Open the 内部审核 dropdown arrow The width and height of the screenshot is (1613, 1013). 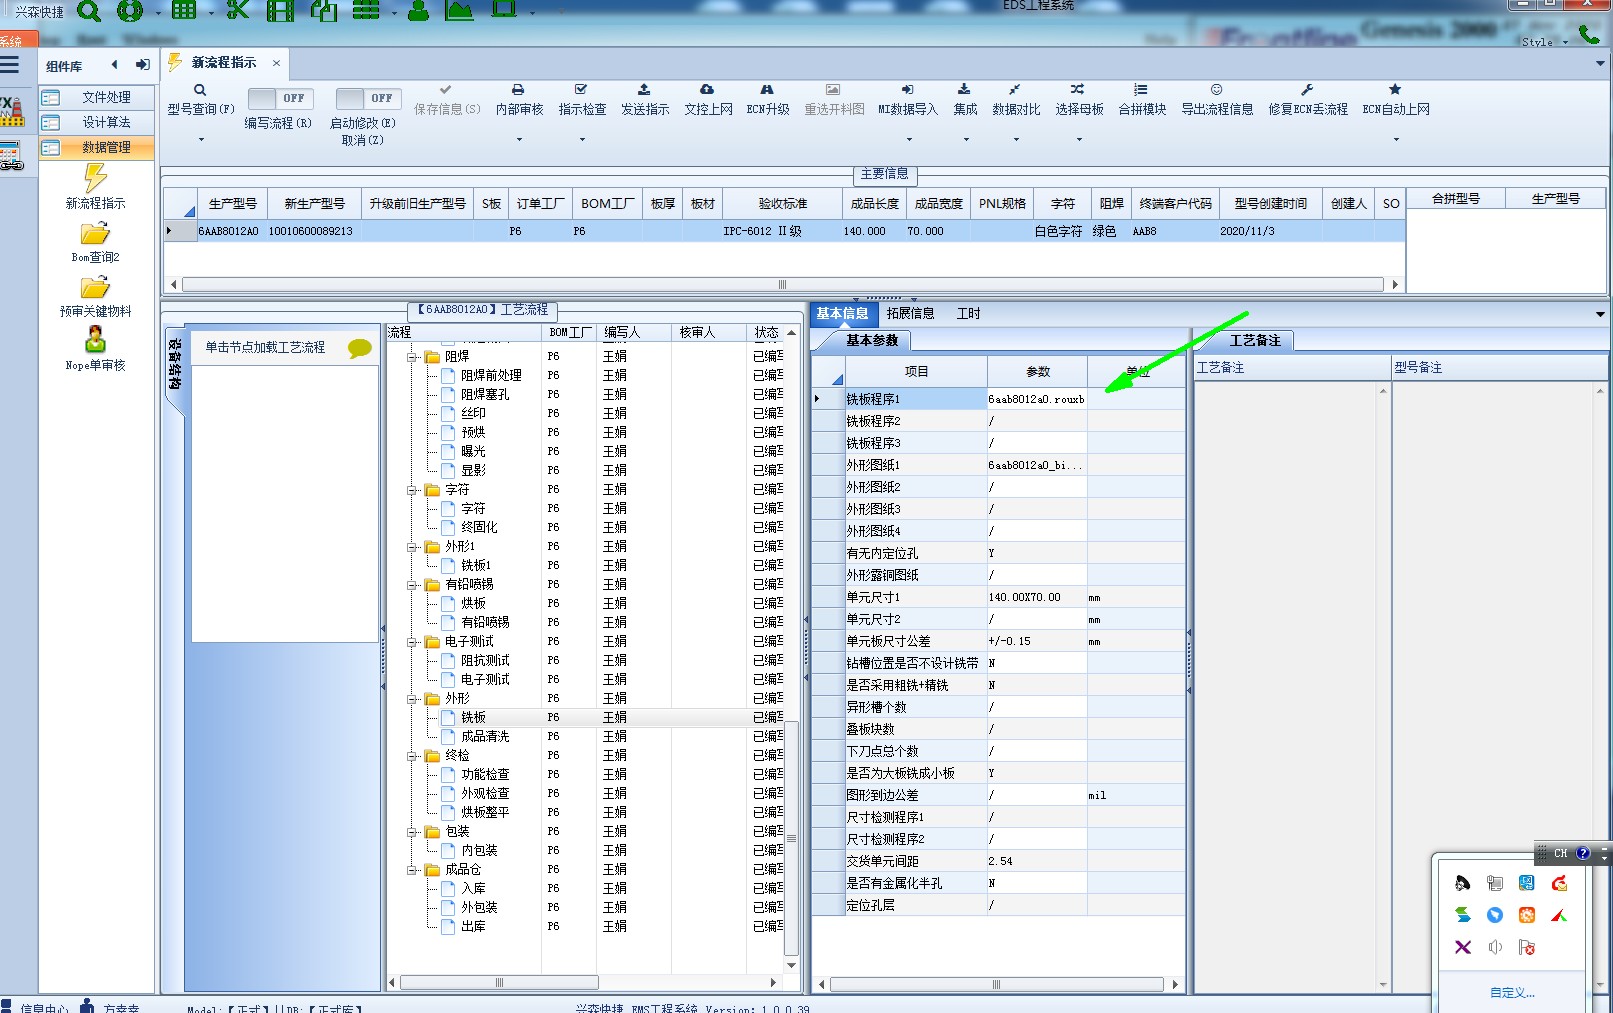(518, 140)
